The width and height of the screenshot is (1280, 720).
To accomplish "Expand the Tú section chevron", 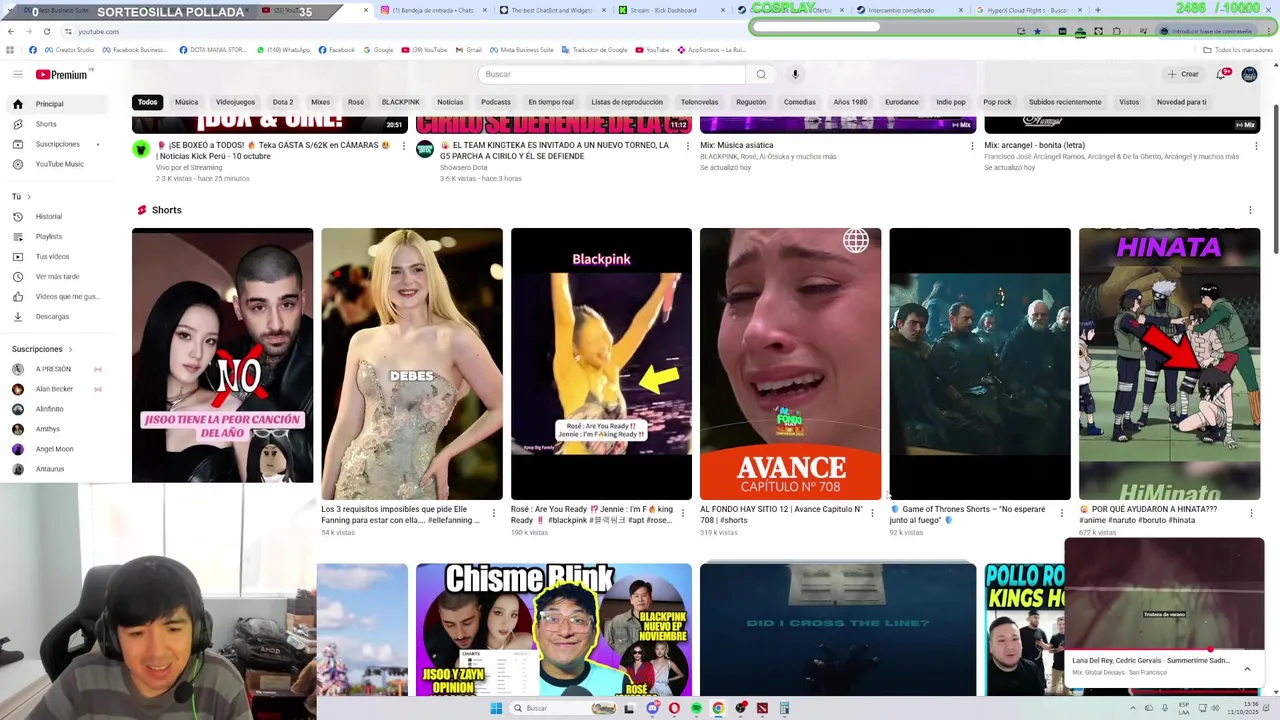I will pos(29,197).
